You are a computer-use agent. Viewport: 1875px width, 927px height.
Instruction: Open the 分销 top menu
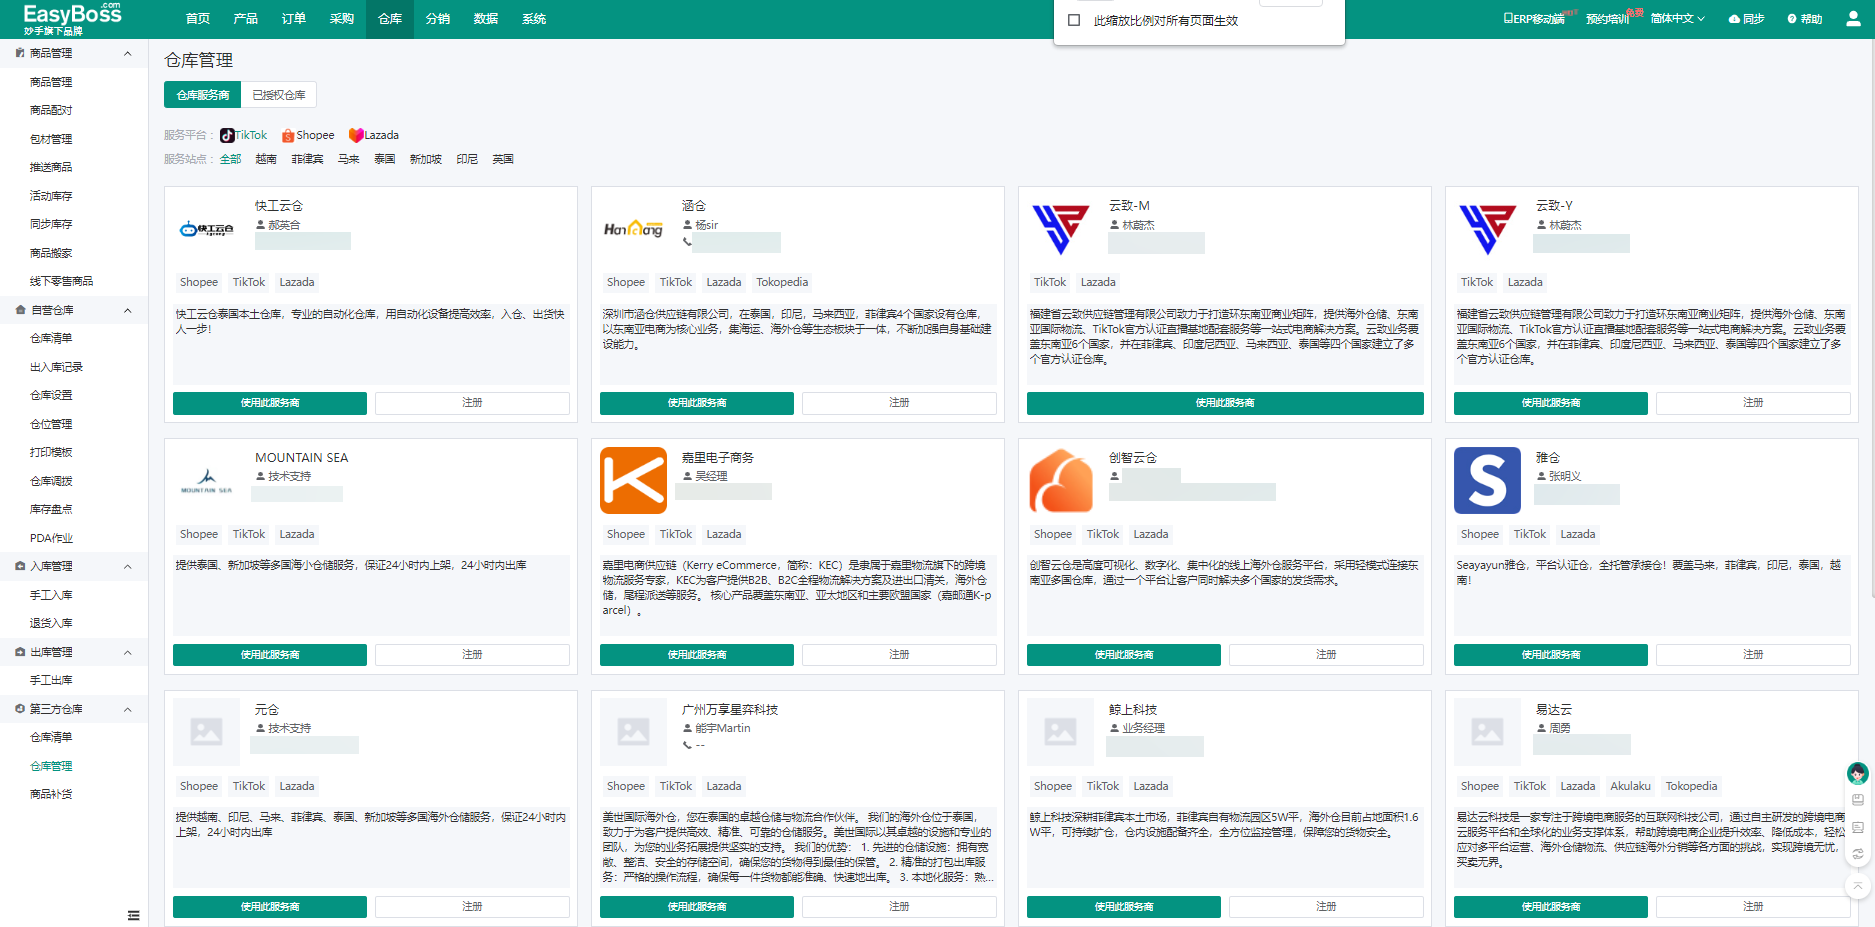pyautogui.click(x=438, y=19)
